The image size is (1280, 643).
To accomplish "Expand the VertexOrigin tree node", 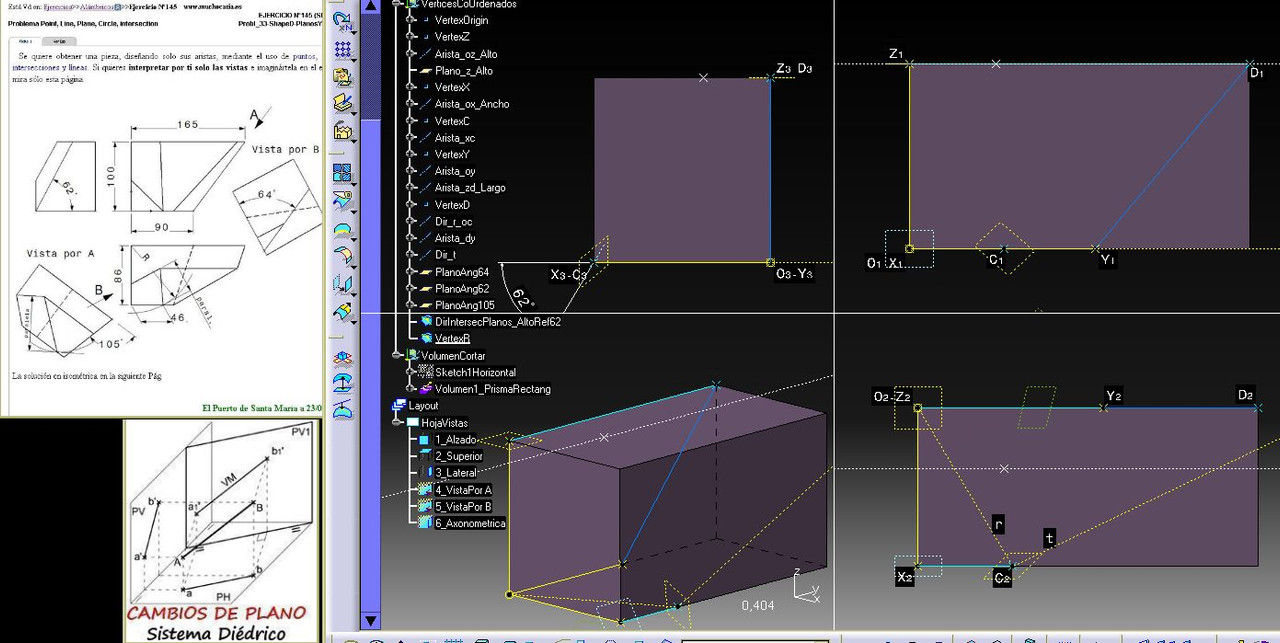I will click(x=410, y=20).
